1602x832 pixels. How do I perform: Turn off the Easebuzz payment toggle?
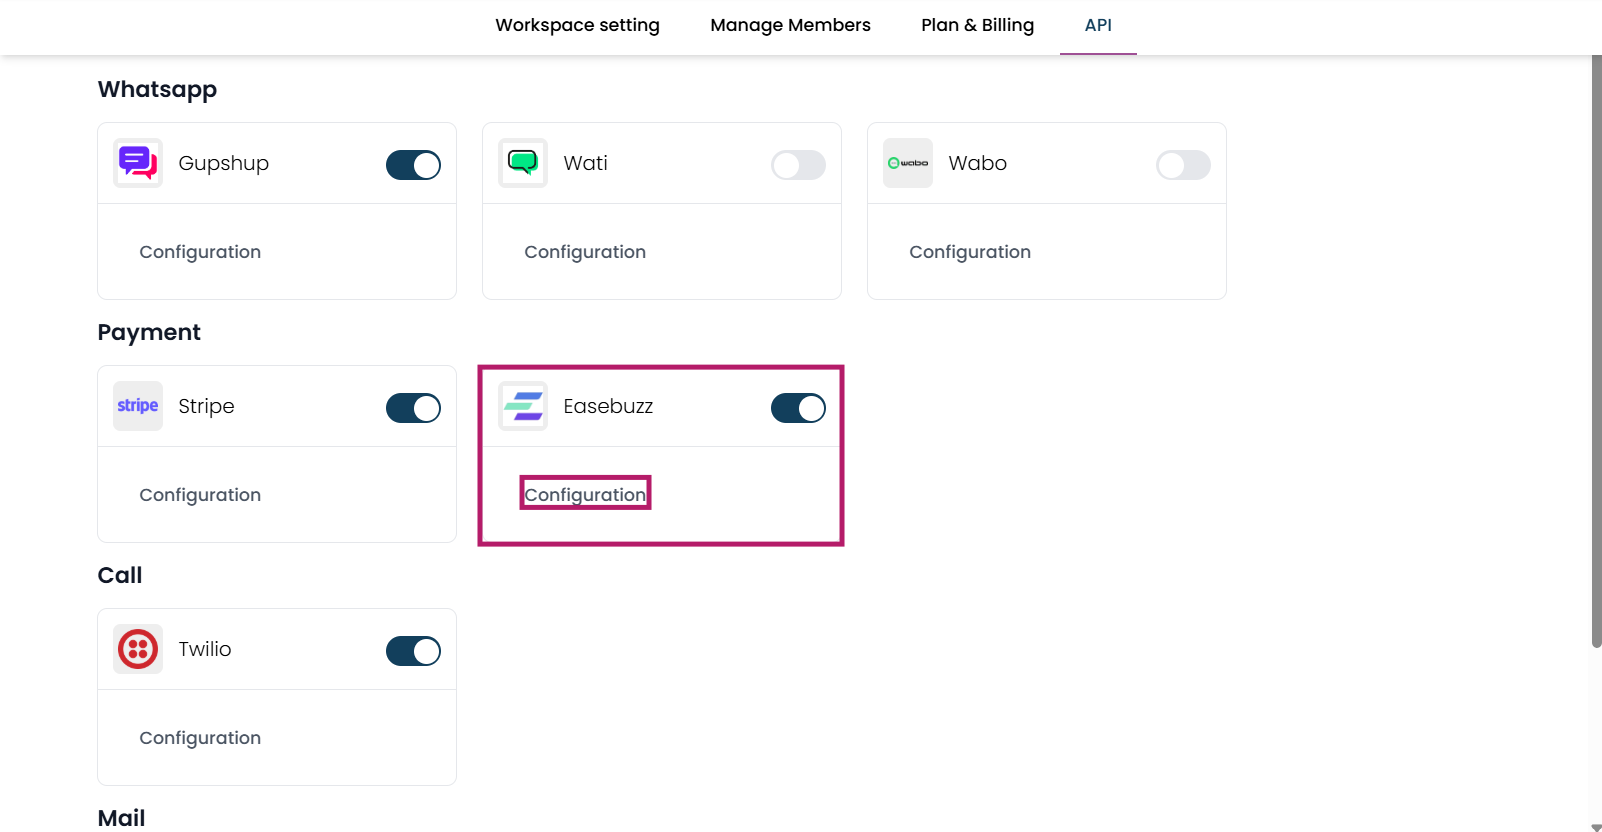click(798, 408)
